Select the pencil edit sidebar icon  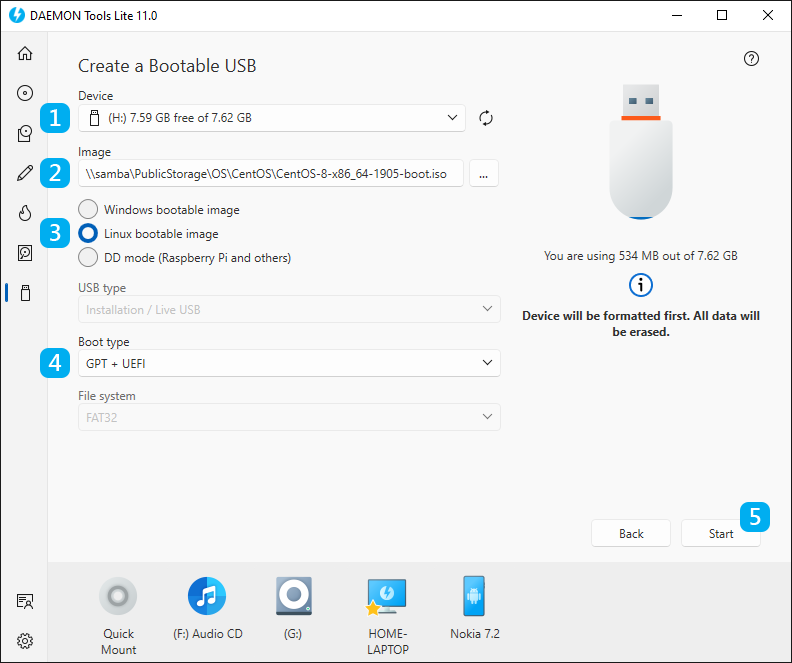(x=25, y=173)
